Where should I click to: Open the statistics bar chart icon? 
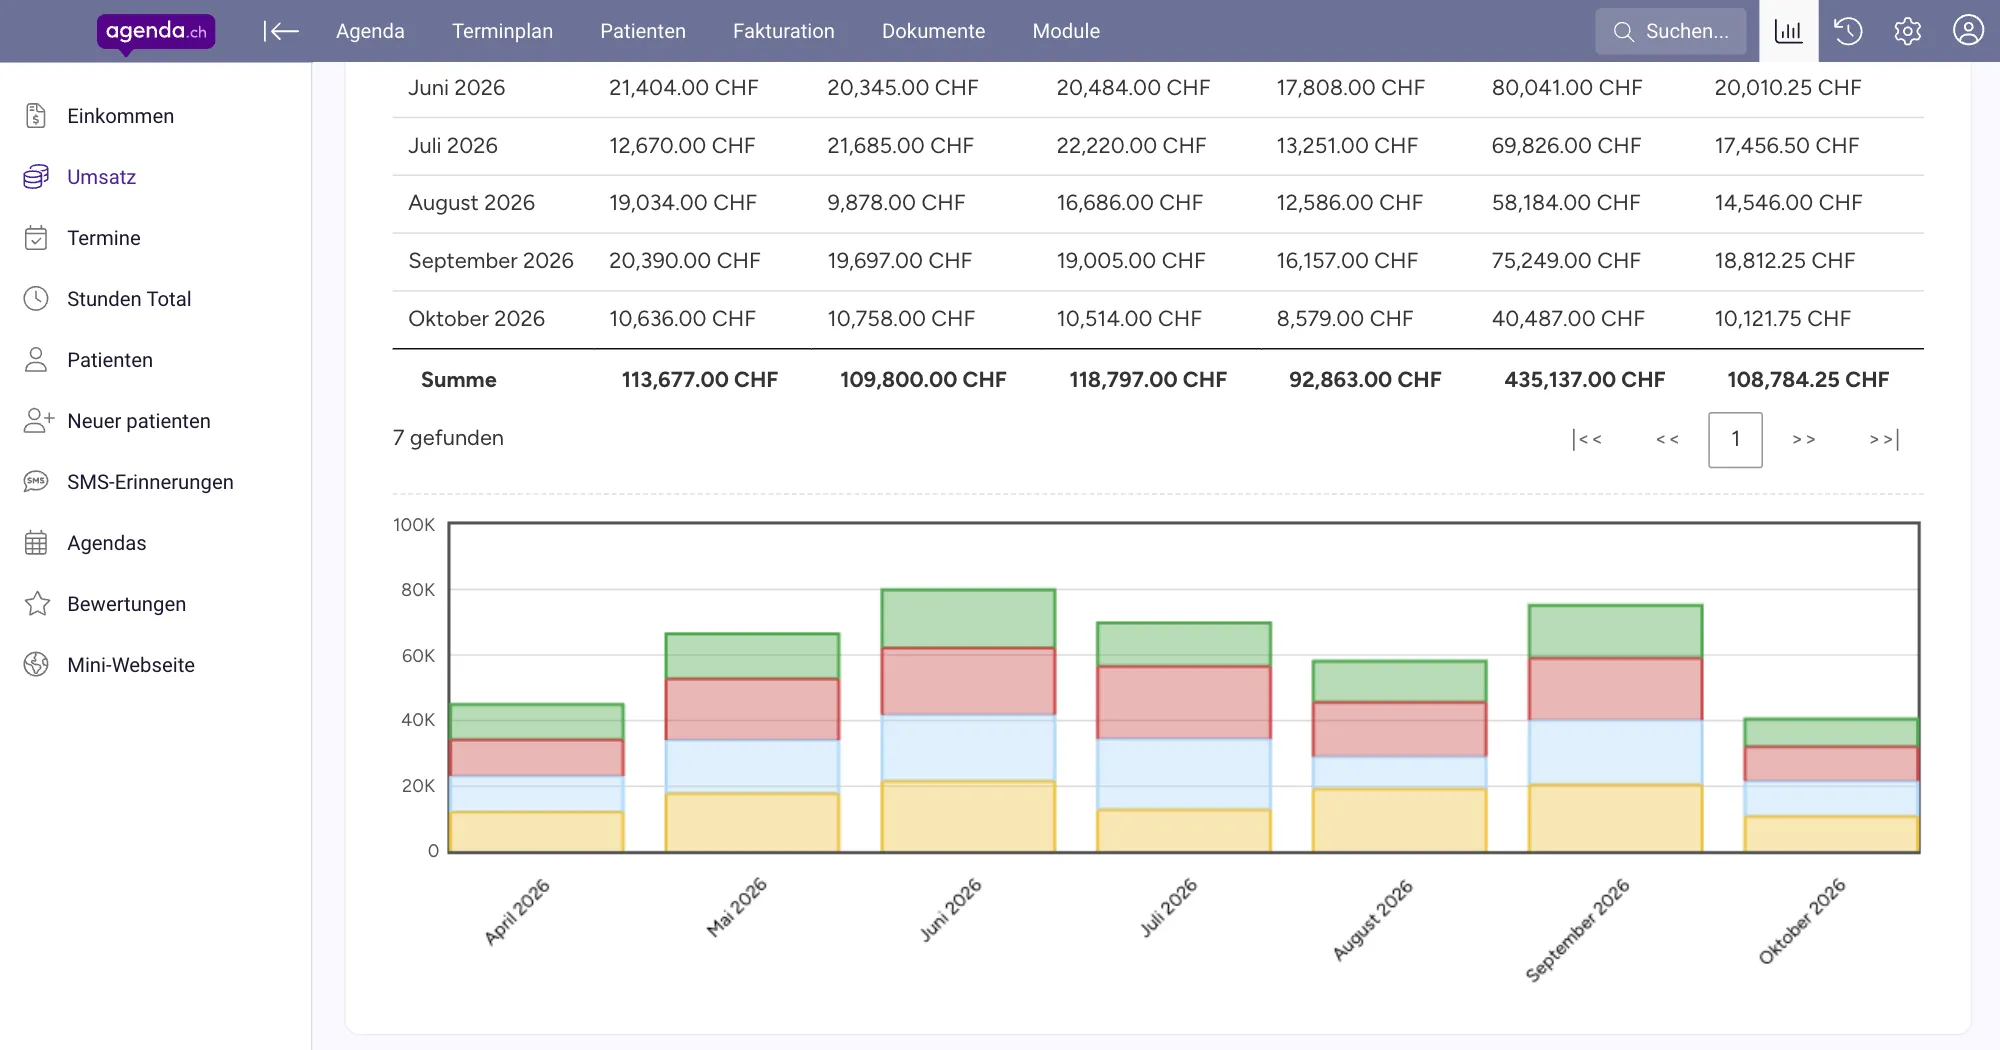coord(1788,31)
